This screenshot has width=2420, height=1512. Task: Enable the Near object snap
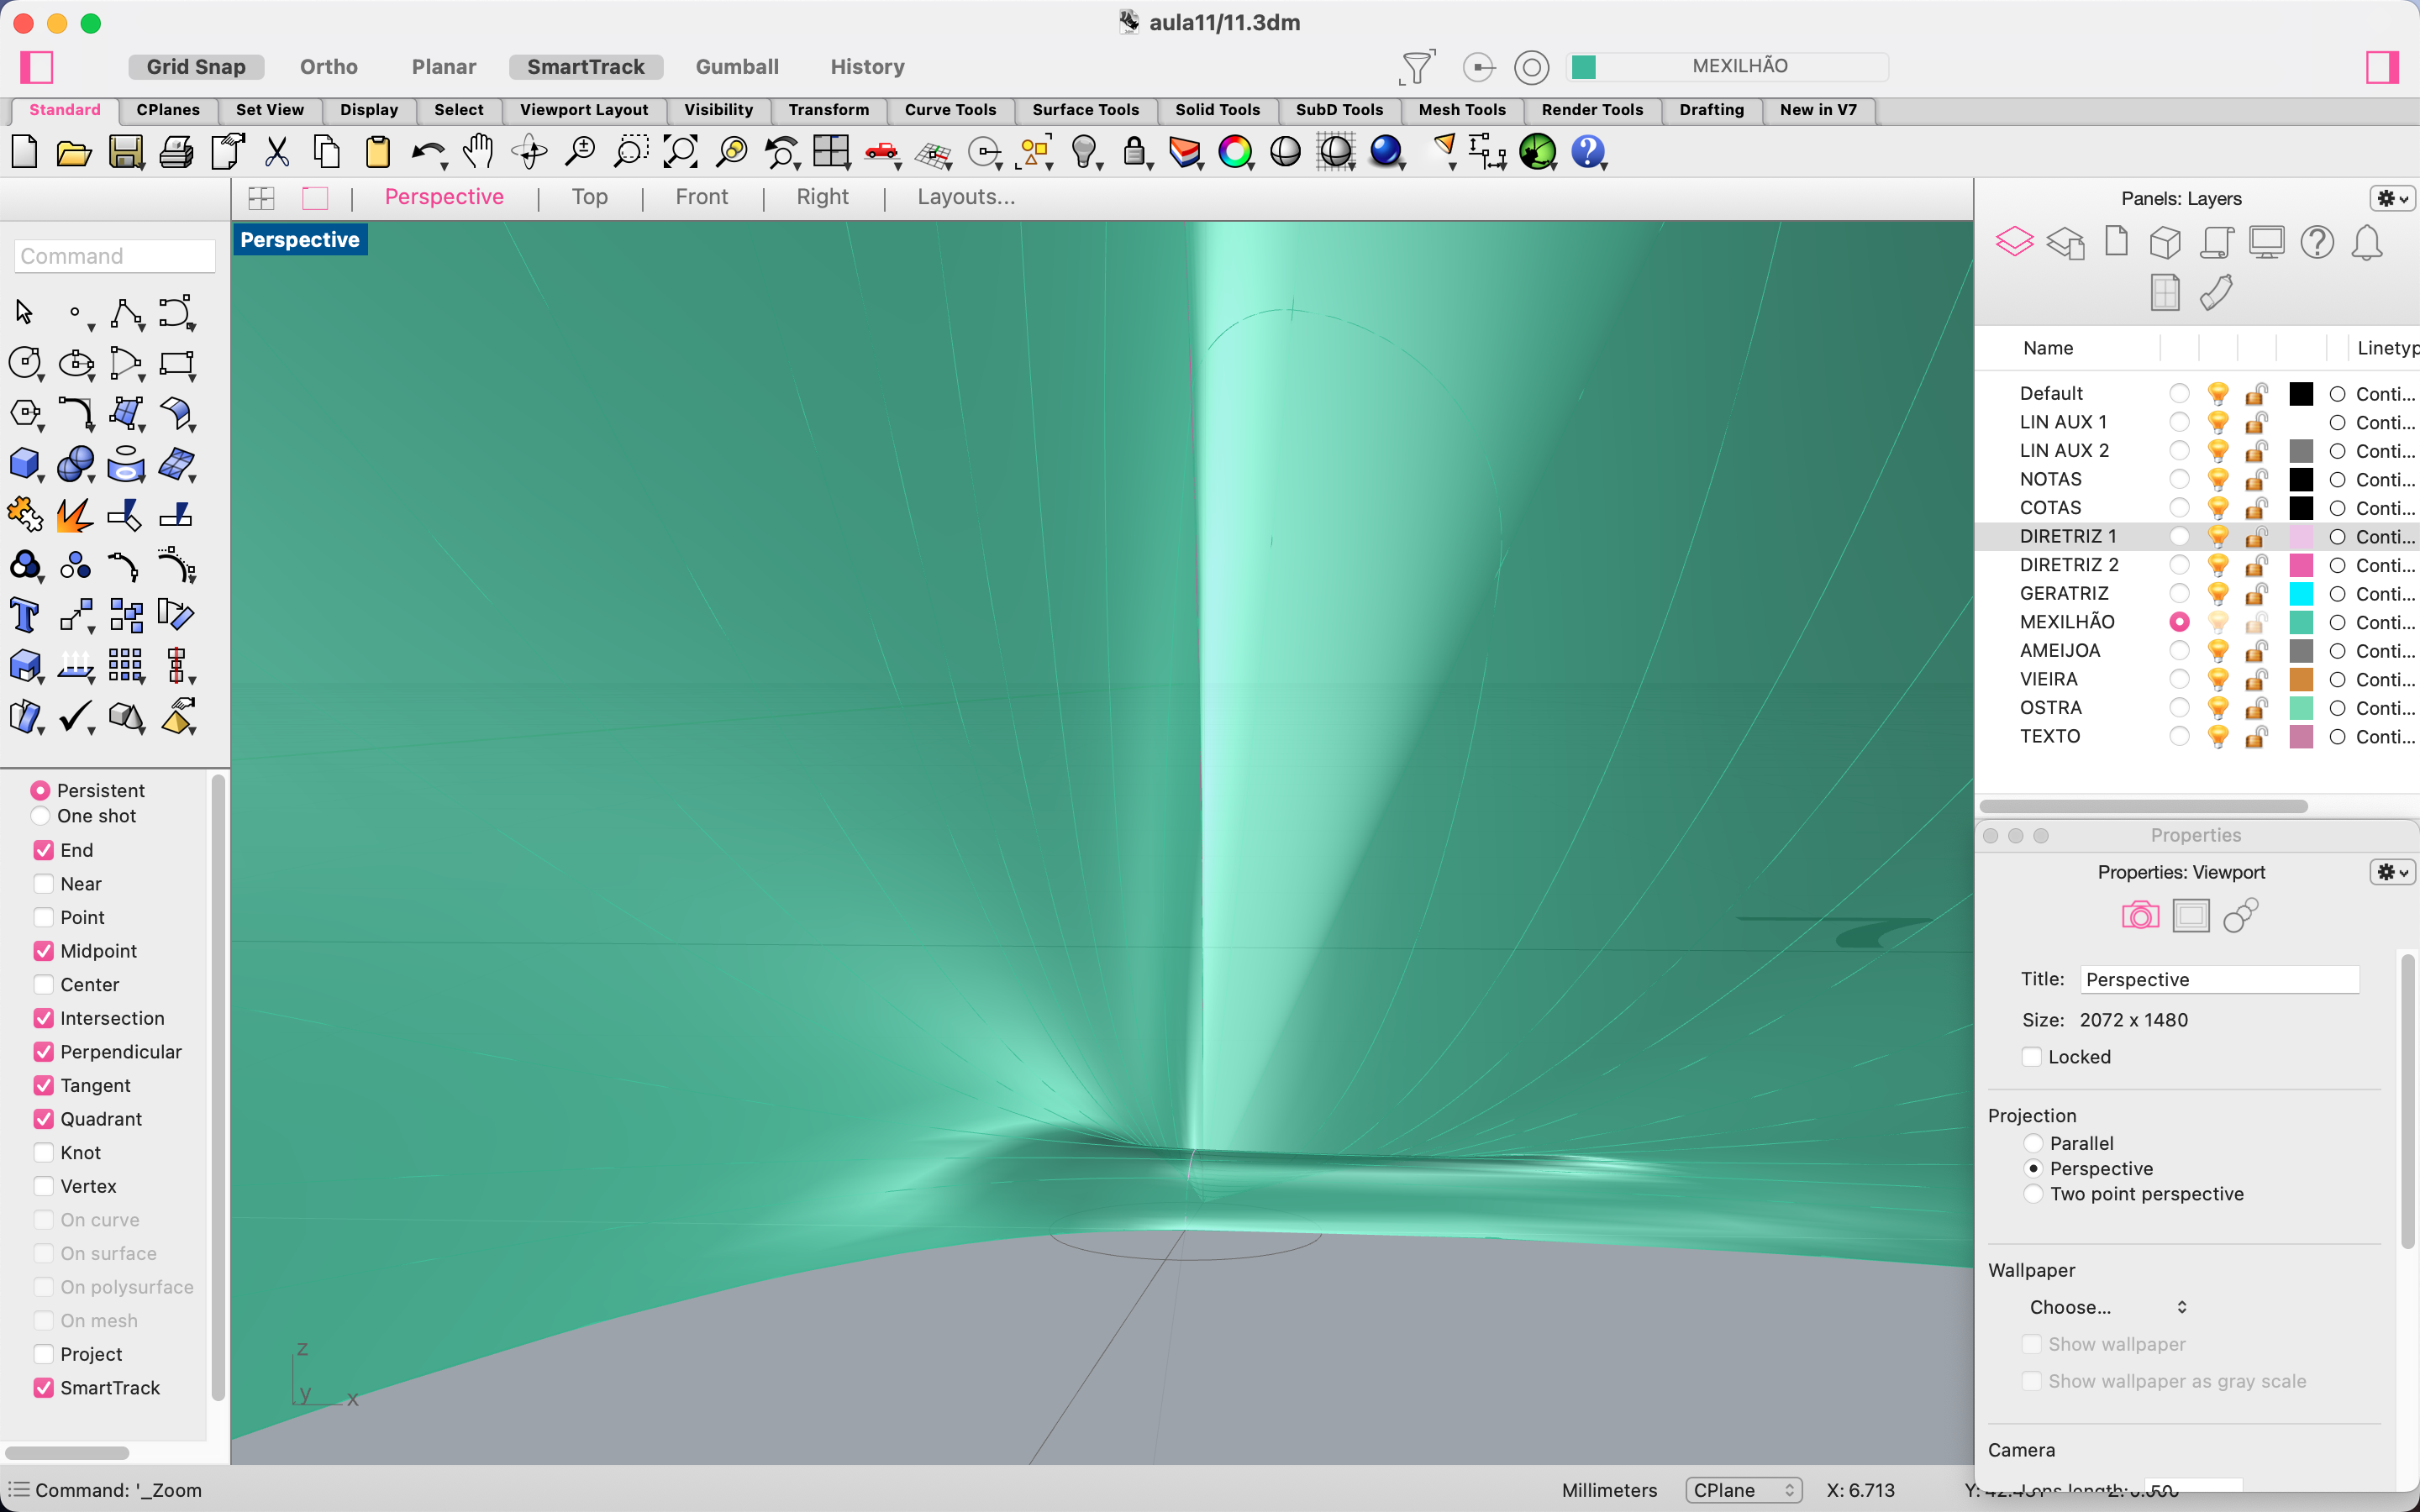tap(44, 884)
